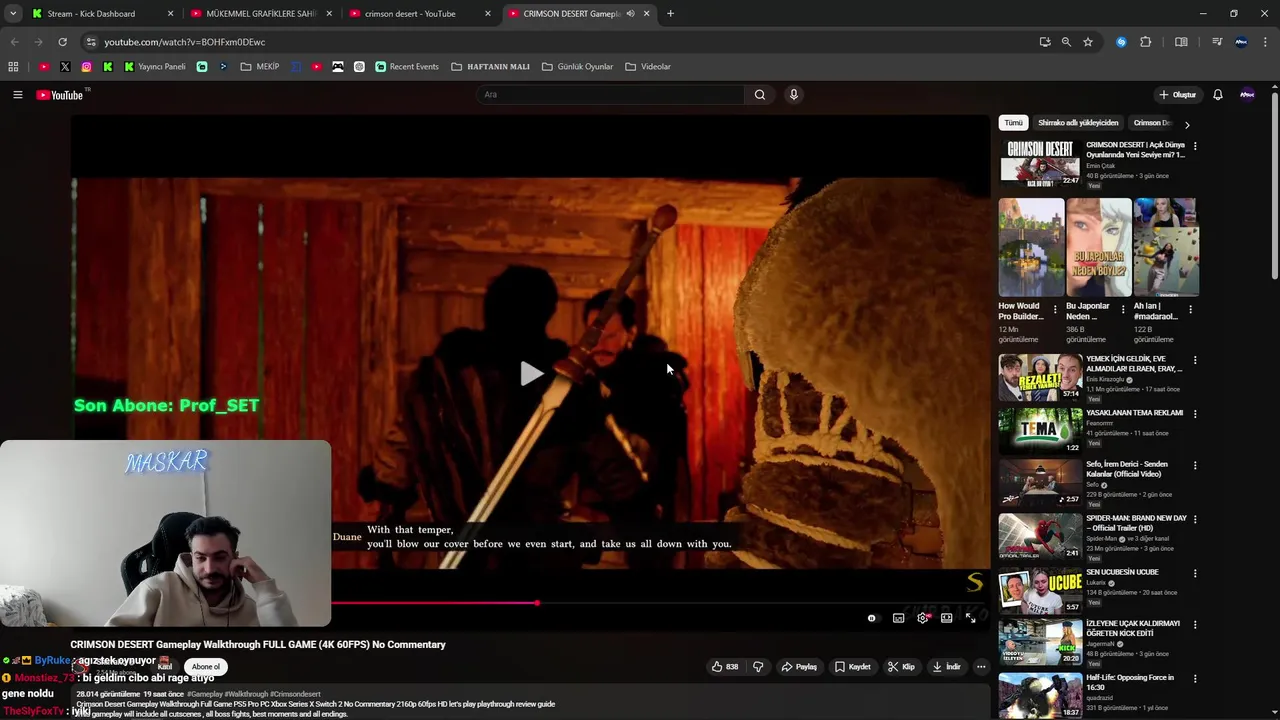Start voice search with the microphone icon
Image resolution: width=1280 pixels, height=720 pixels.
pos(794,95)
